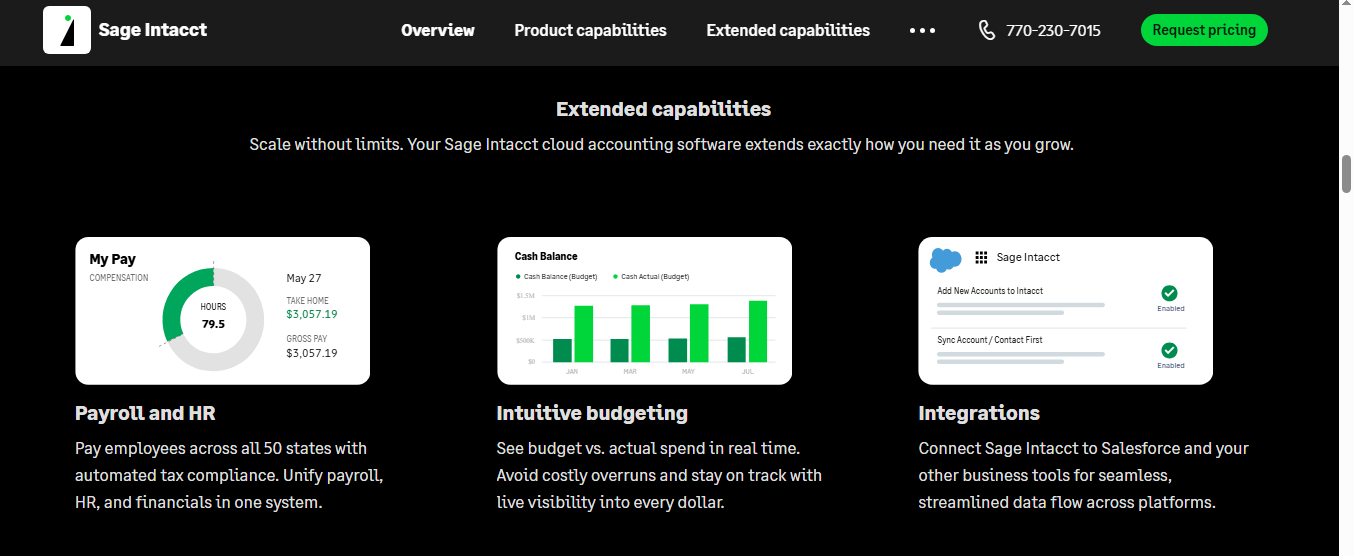Viewport: 1354px width, 556px height.
Task: Expand the three-dot more menu
Action: click(922, 30)
